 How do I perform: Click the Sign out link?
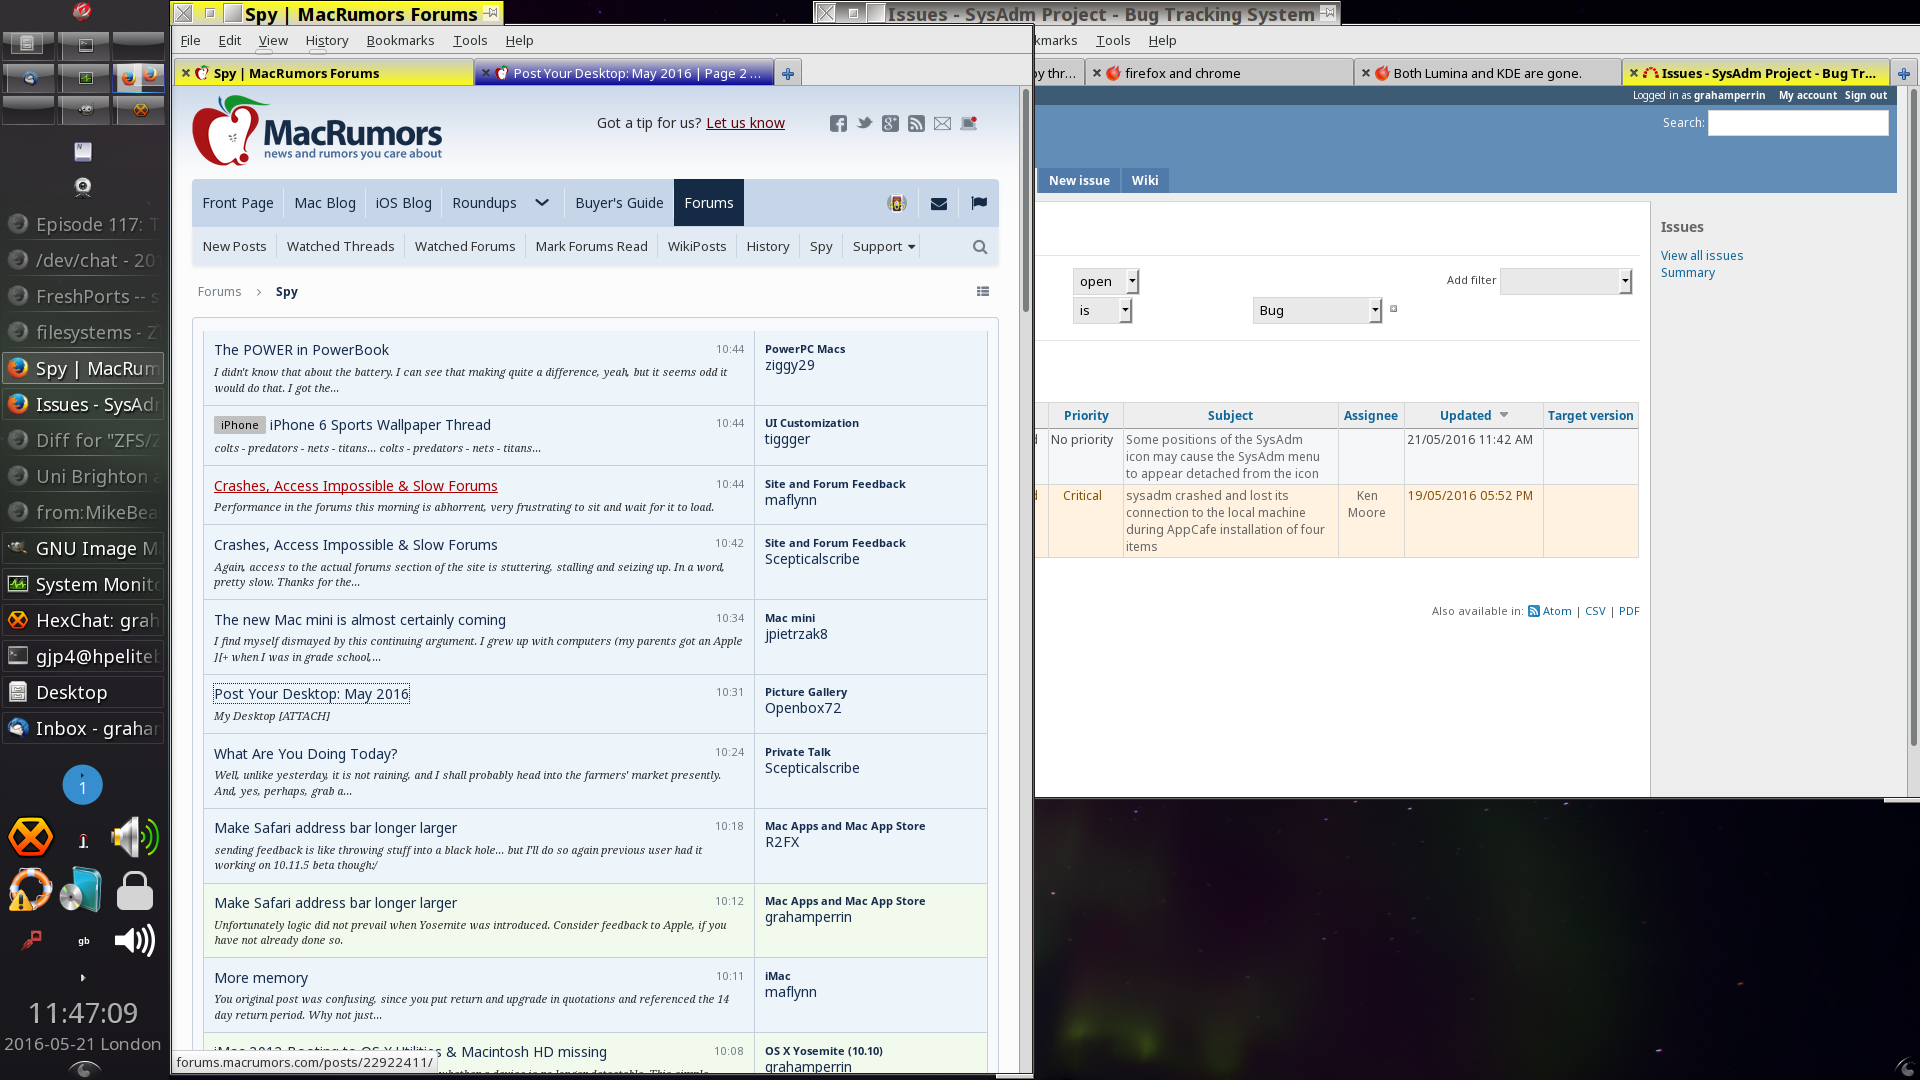click(1866, 96)
